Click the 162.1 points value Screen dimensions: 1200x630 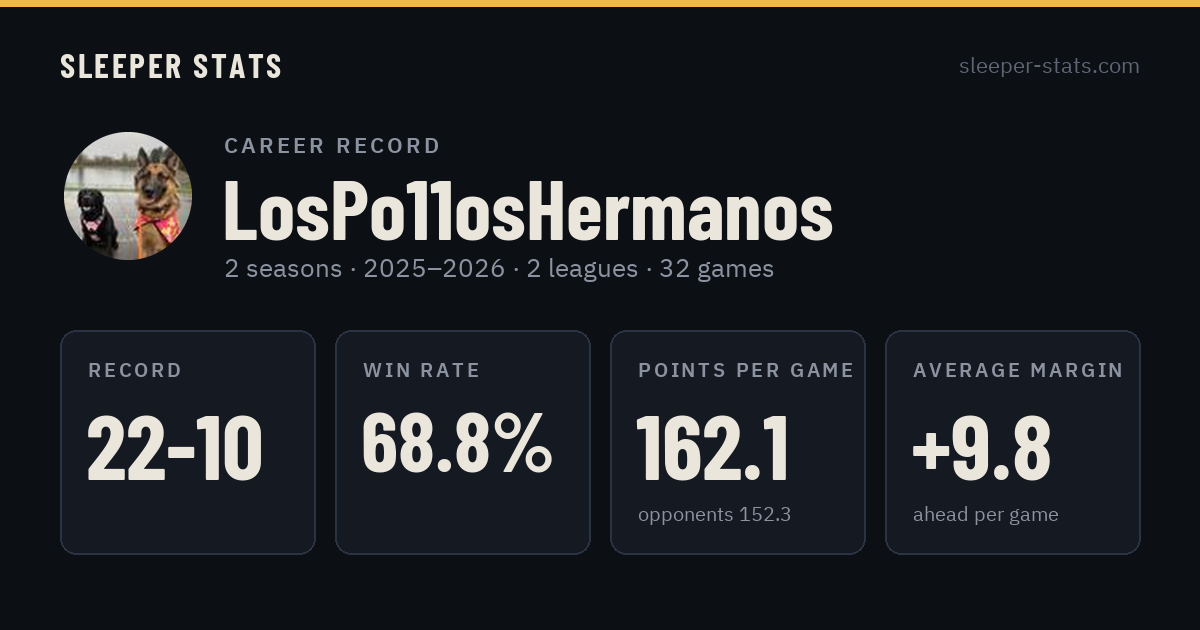pyautogui.click(x=713, y=449)
